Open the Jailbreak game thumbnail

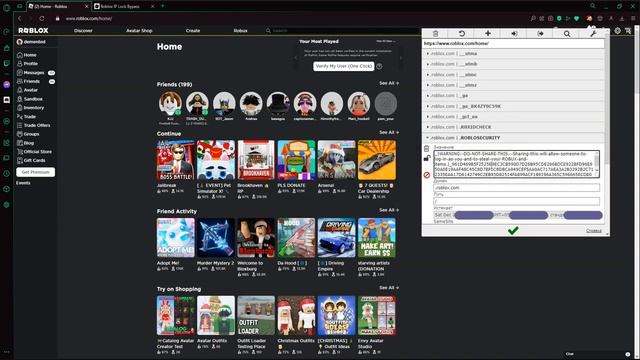176,160
